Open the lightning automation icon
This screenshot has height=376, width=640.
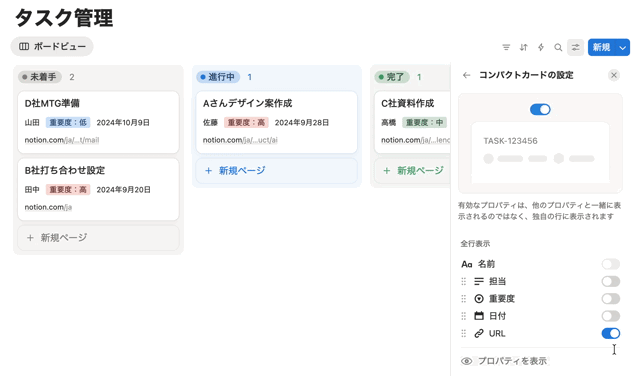point(541,47)
